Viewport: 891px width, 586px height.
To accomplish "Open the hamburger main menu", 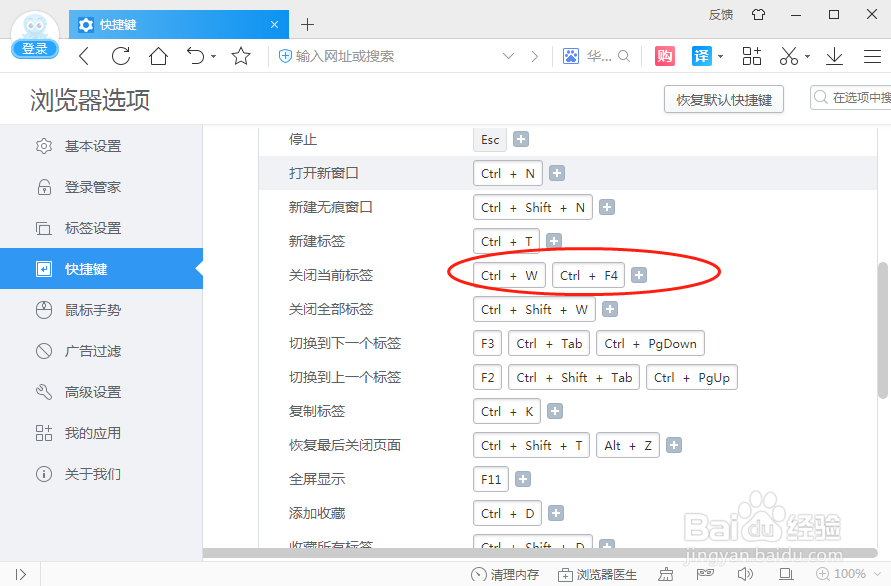I will 872,56.
